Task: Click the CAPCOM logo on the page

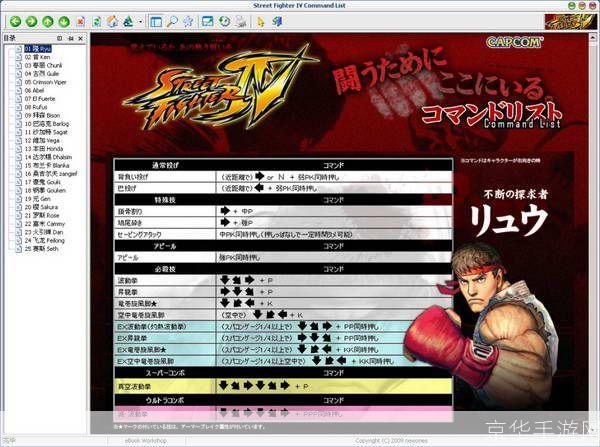Action: [514, 42]
